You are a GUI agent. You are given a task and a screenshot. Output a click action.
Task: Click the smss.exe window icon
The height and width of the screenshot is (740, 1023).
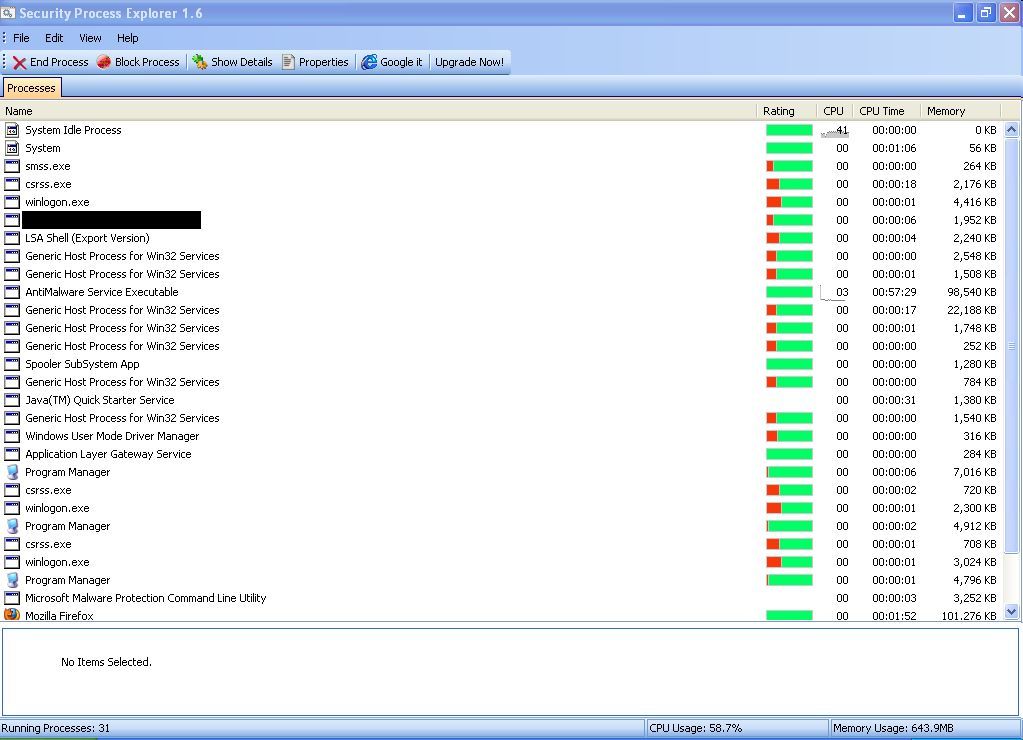[x=12, y=166]
